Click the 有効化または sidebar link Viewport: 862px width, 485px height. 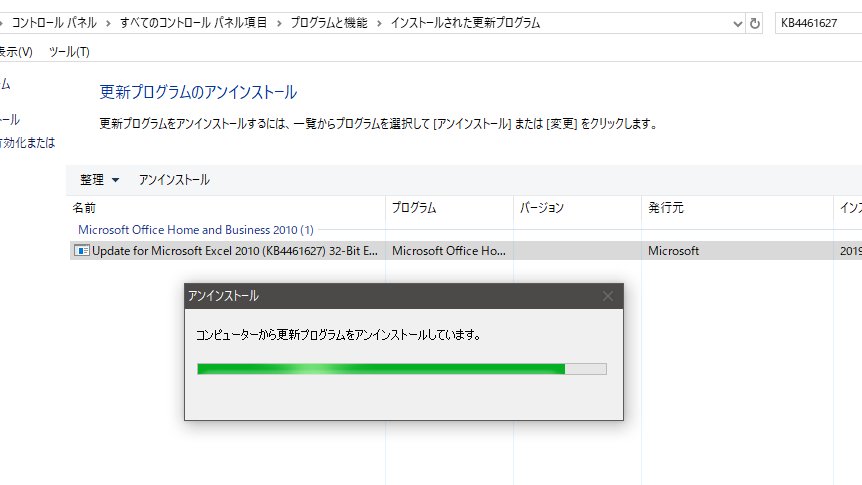[x=27, y=143]
